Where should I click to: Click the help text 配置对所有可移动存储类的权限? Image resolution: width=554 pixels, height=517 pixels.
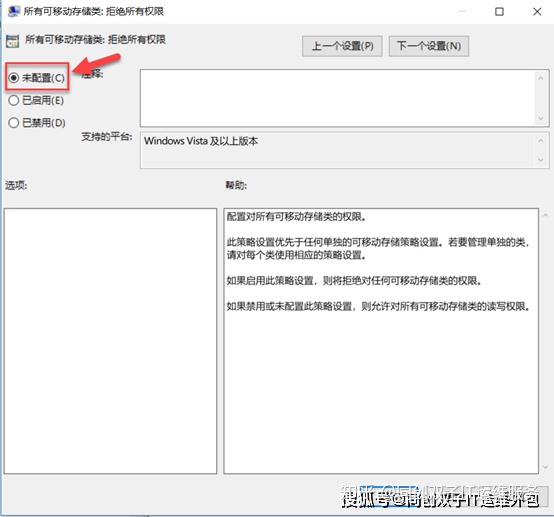pyautogui.click(x=296, y=217)
